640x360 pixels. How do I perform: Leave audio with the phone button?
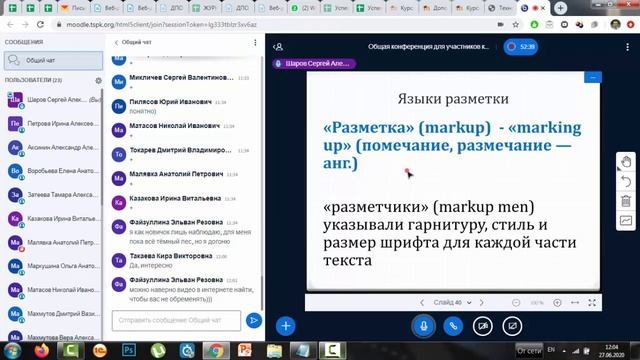[453, 326]
